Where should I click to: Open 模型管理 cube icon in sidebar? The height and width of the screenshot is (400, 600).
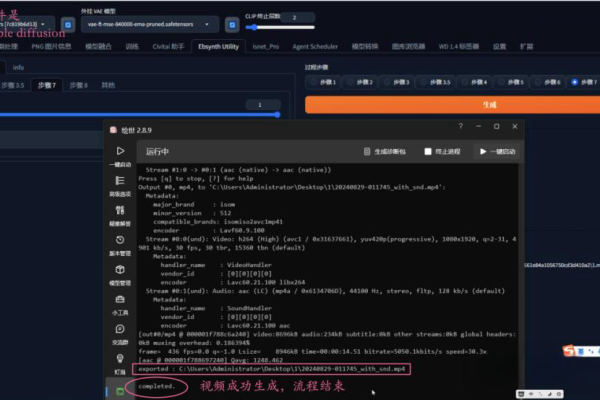point(120,269)
